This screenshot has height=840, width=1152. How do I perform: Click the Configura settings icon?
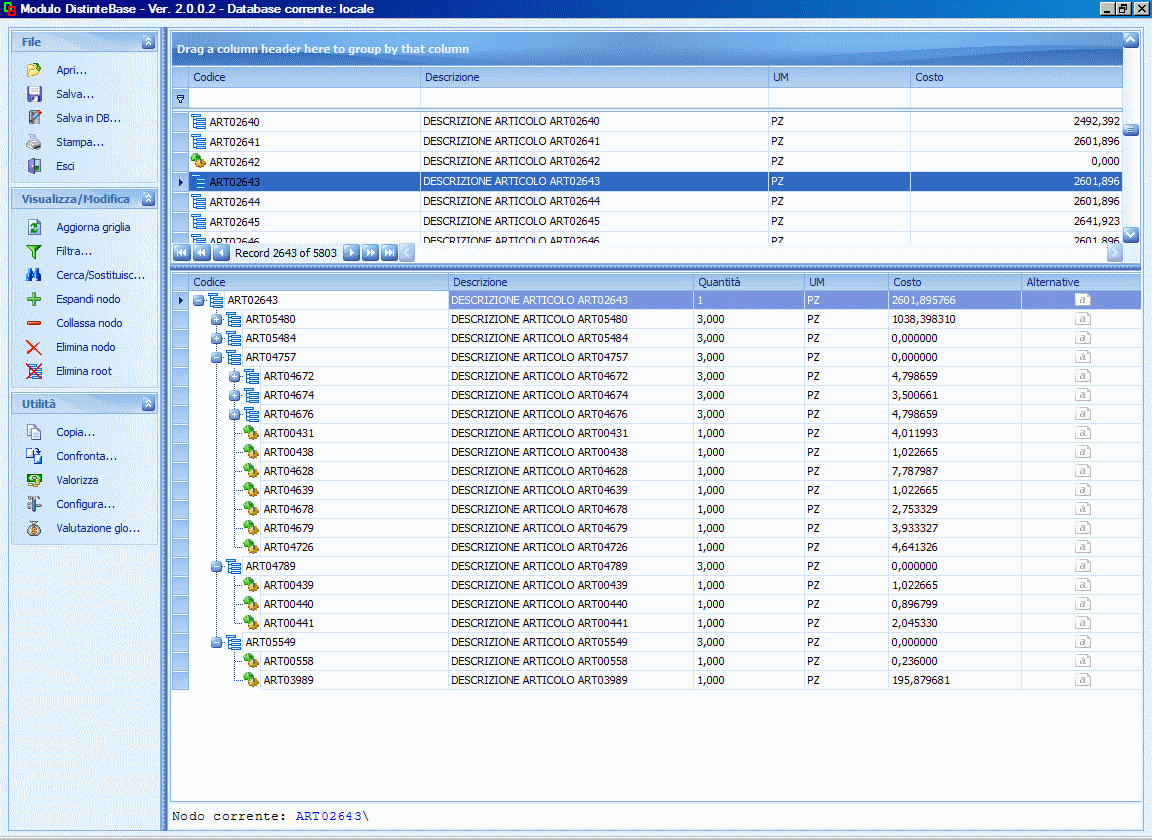tap(34, 504)
